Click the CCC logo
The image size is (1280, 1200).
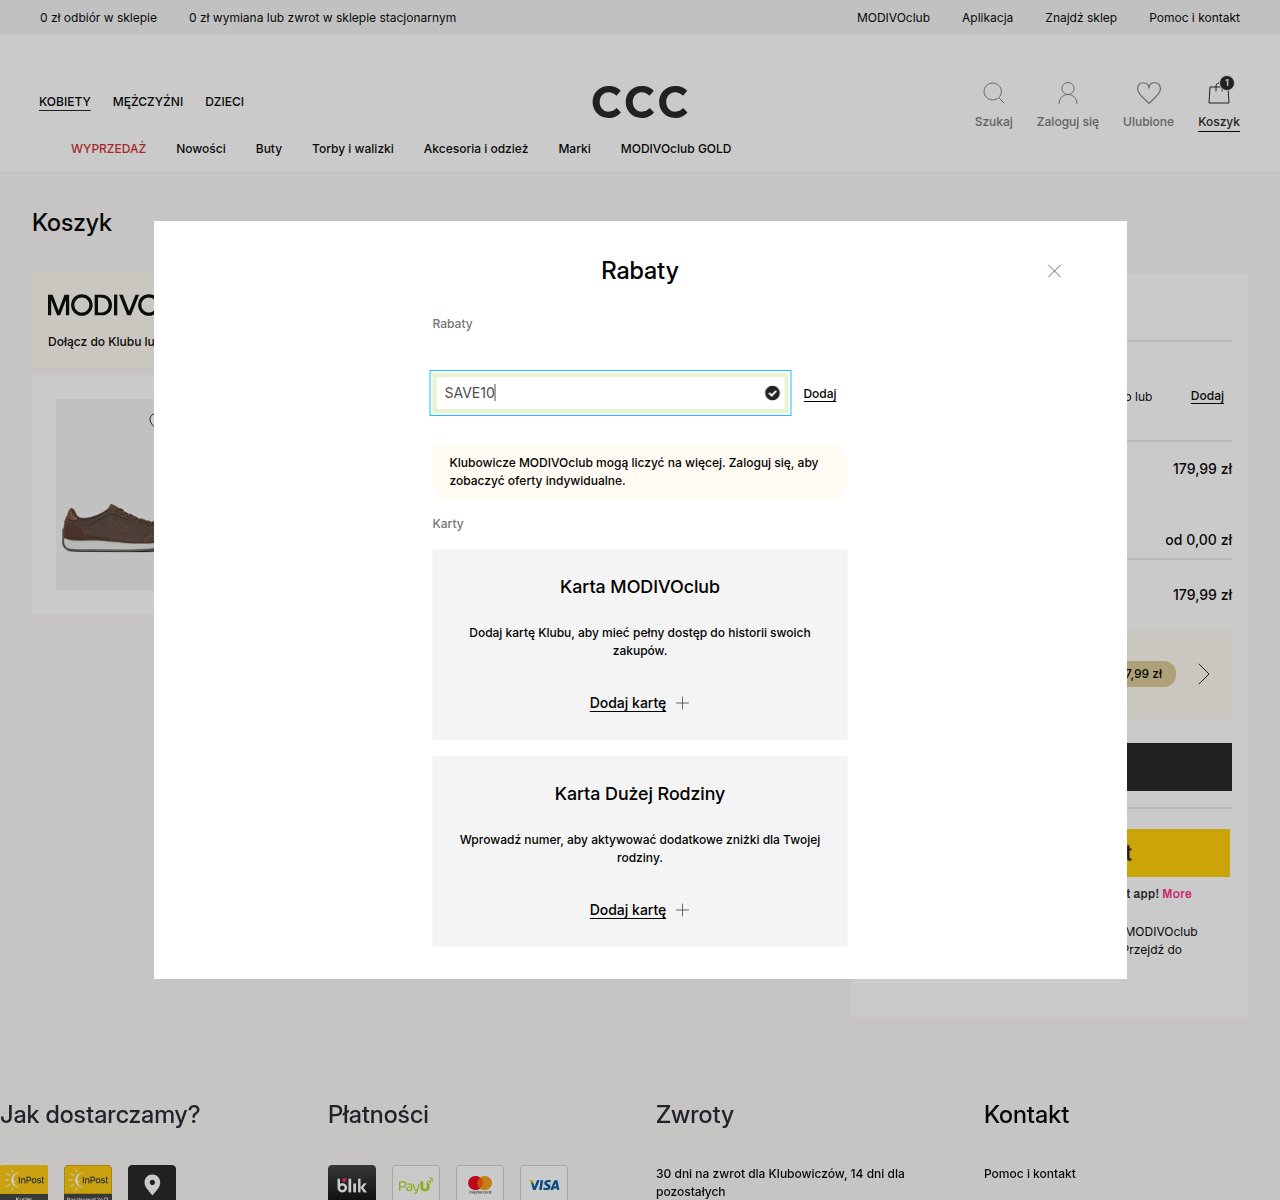(x=640, y=101)
